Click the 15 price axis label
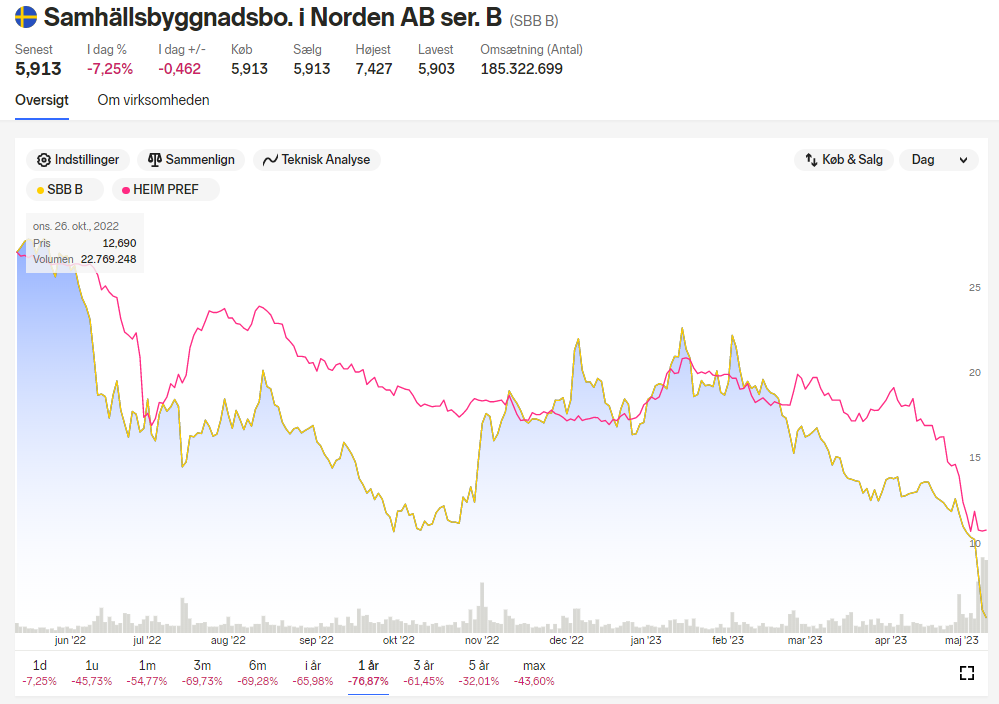 point(975,457)
